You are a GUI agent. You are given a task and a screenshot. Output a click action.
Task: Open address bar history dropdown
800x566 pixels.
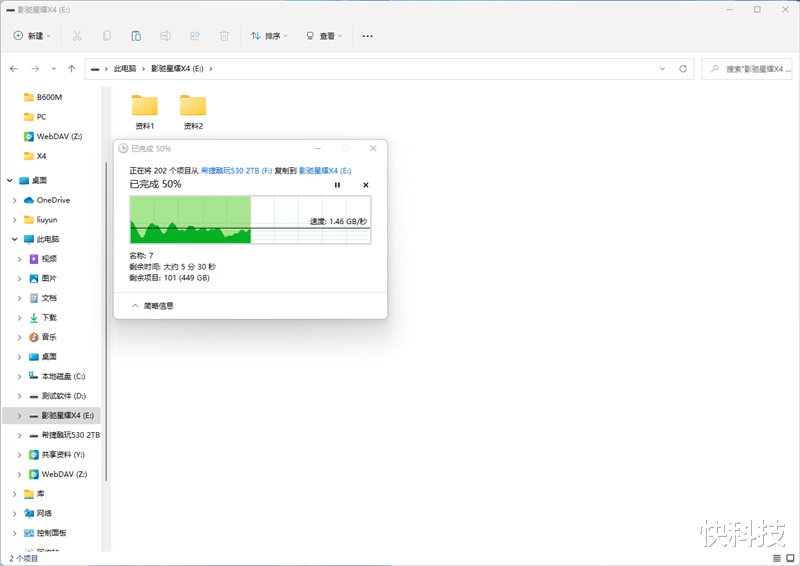point(662,68)
